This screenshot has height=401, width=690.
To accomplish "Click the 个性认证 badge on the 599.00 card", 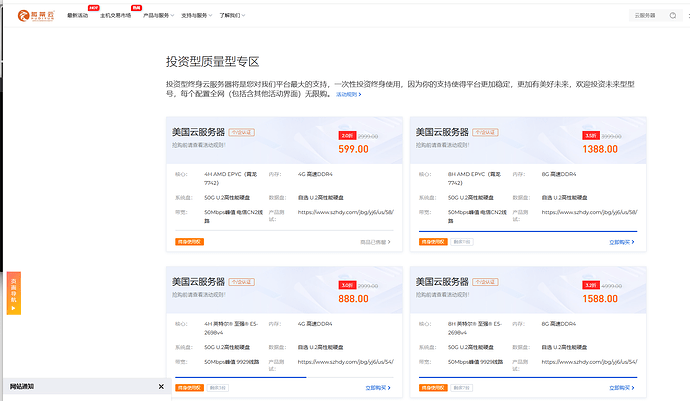I will pyautogui.click(x=242, y=132).
